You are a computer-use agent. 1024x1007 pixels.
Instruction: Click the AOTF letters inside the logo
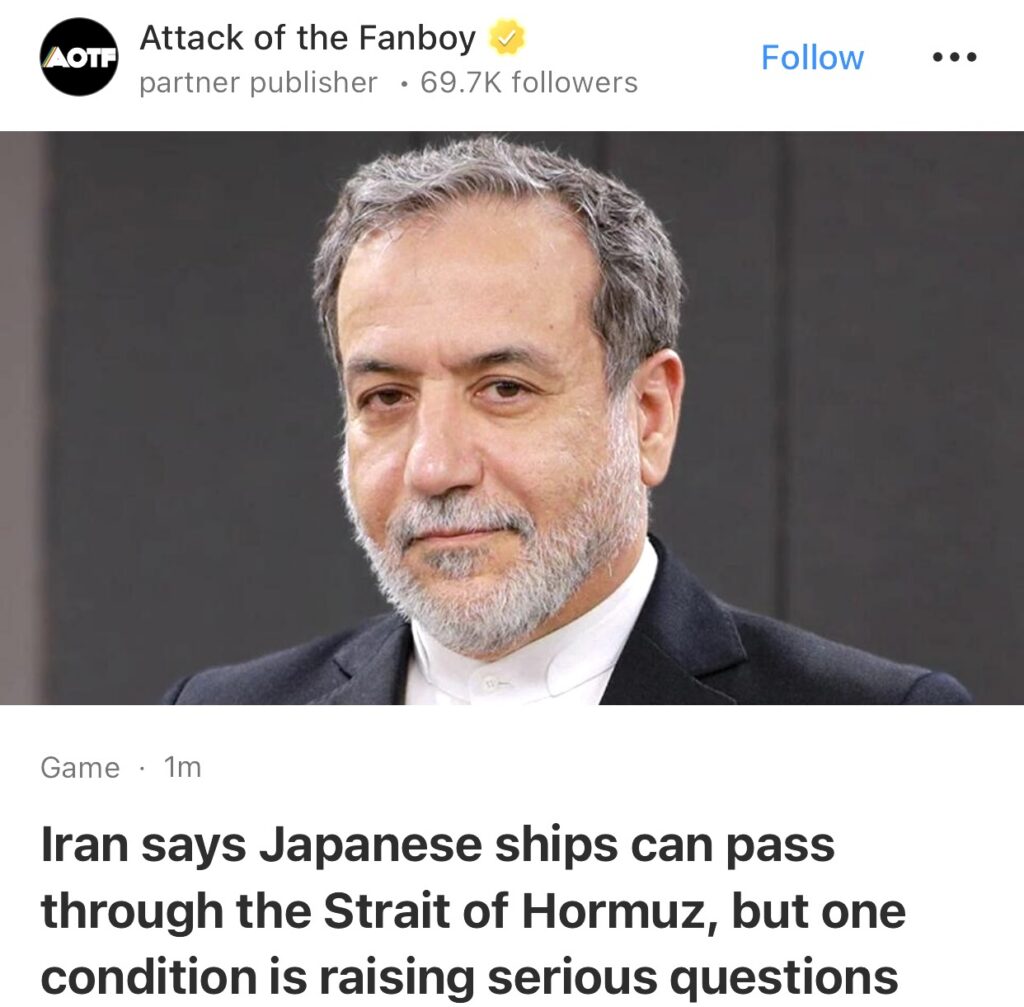point(79,58)
